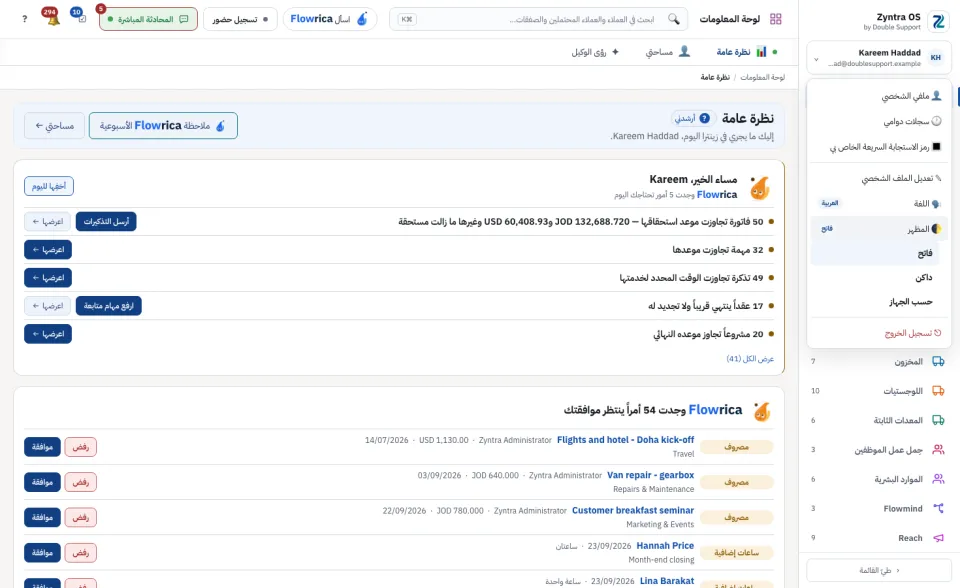This screenshot has height=588, width=960.
Task: Open the notifications bell with 294 badge
Action: (53, 18)
